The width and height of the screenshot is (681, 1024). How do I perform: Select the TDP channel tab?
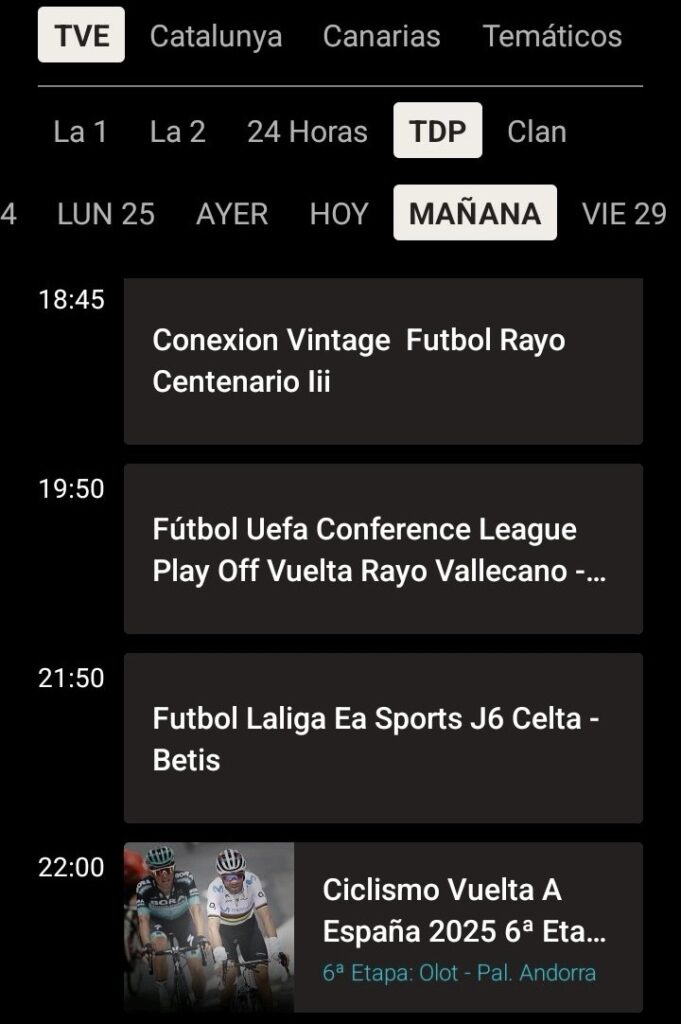437,131
